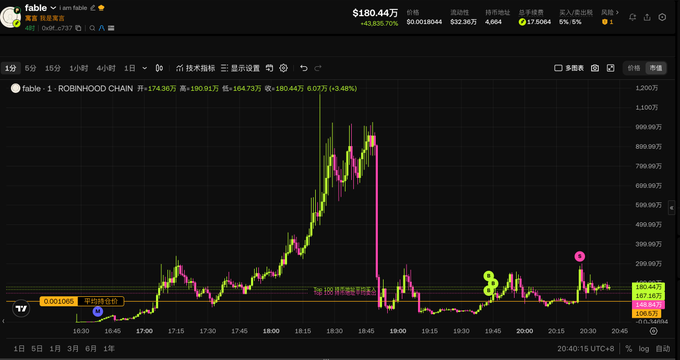Viewport: 680px width, 360px height.
Task: Switch to the 15分 timeframe
Action: coord(53,68)
